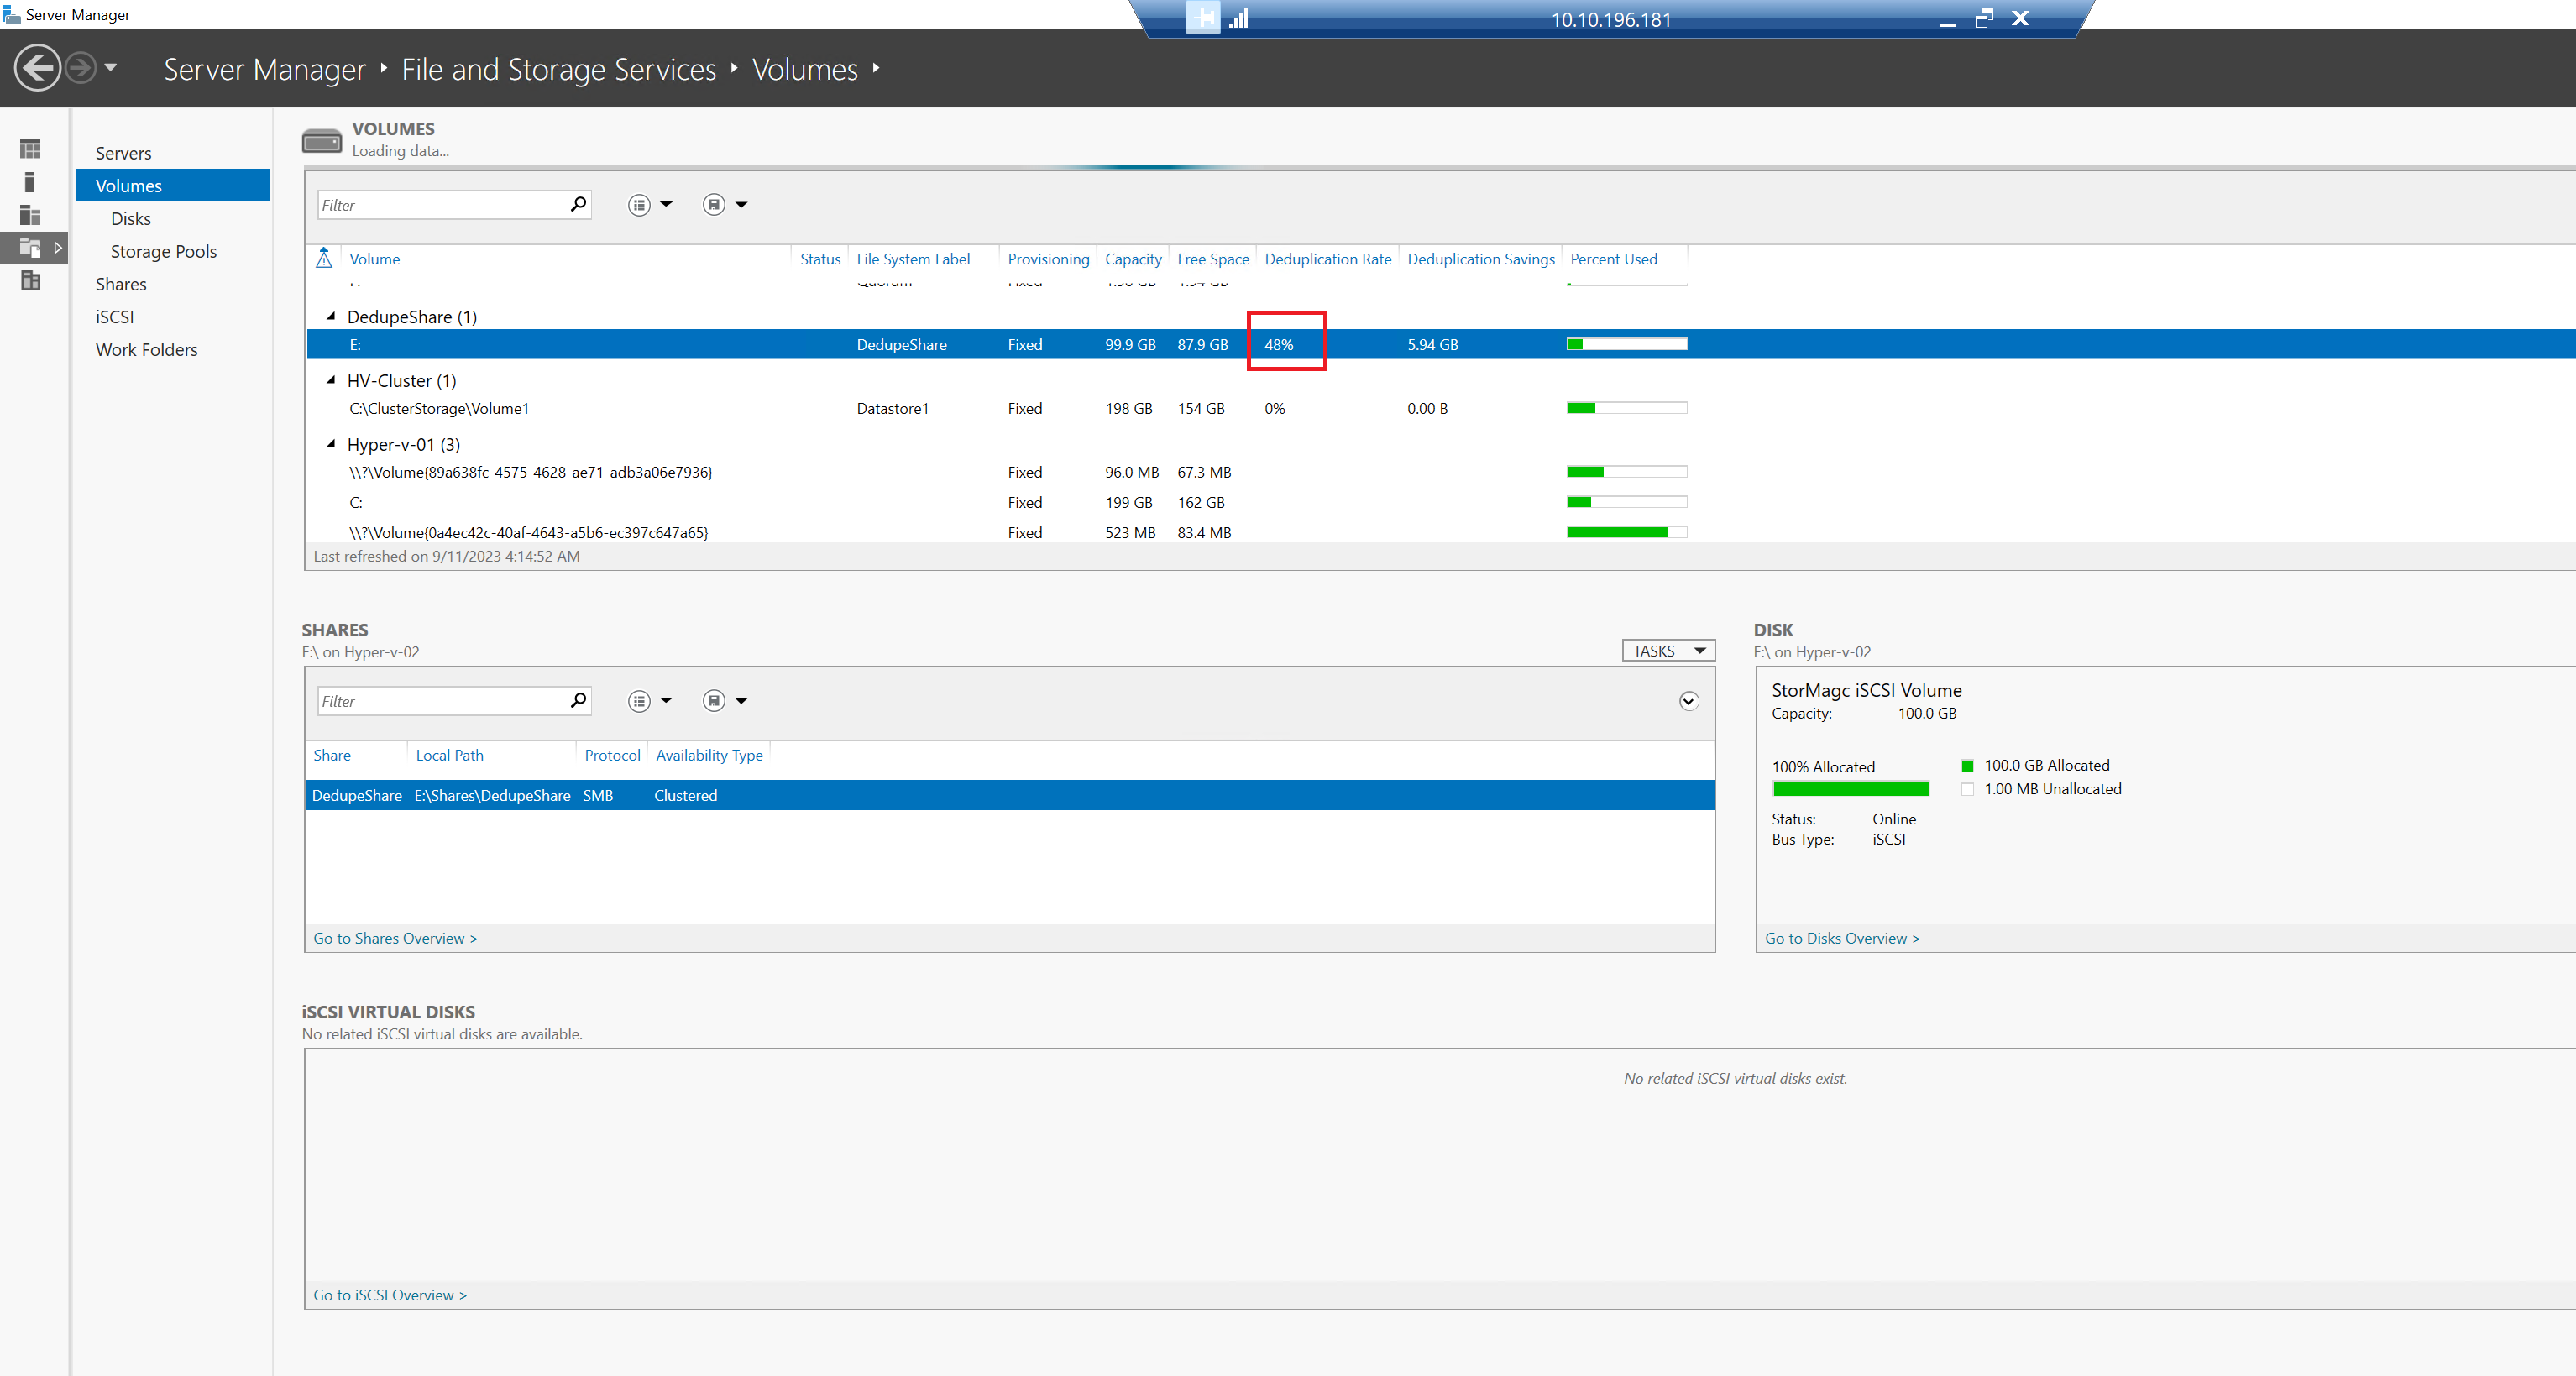Sort by Provisioning column header
Viewport: 2576px width, 1376px height.
pos(1048,259)
